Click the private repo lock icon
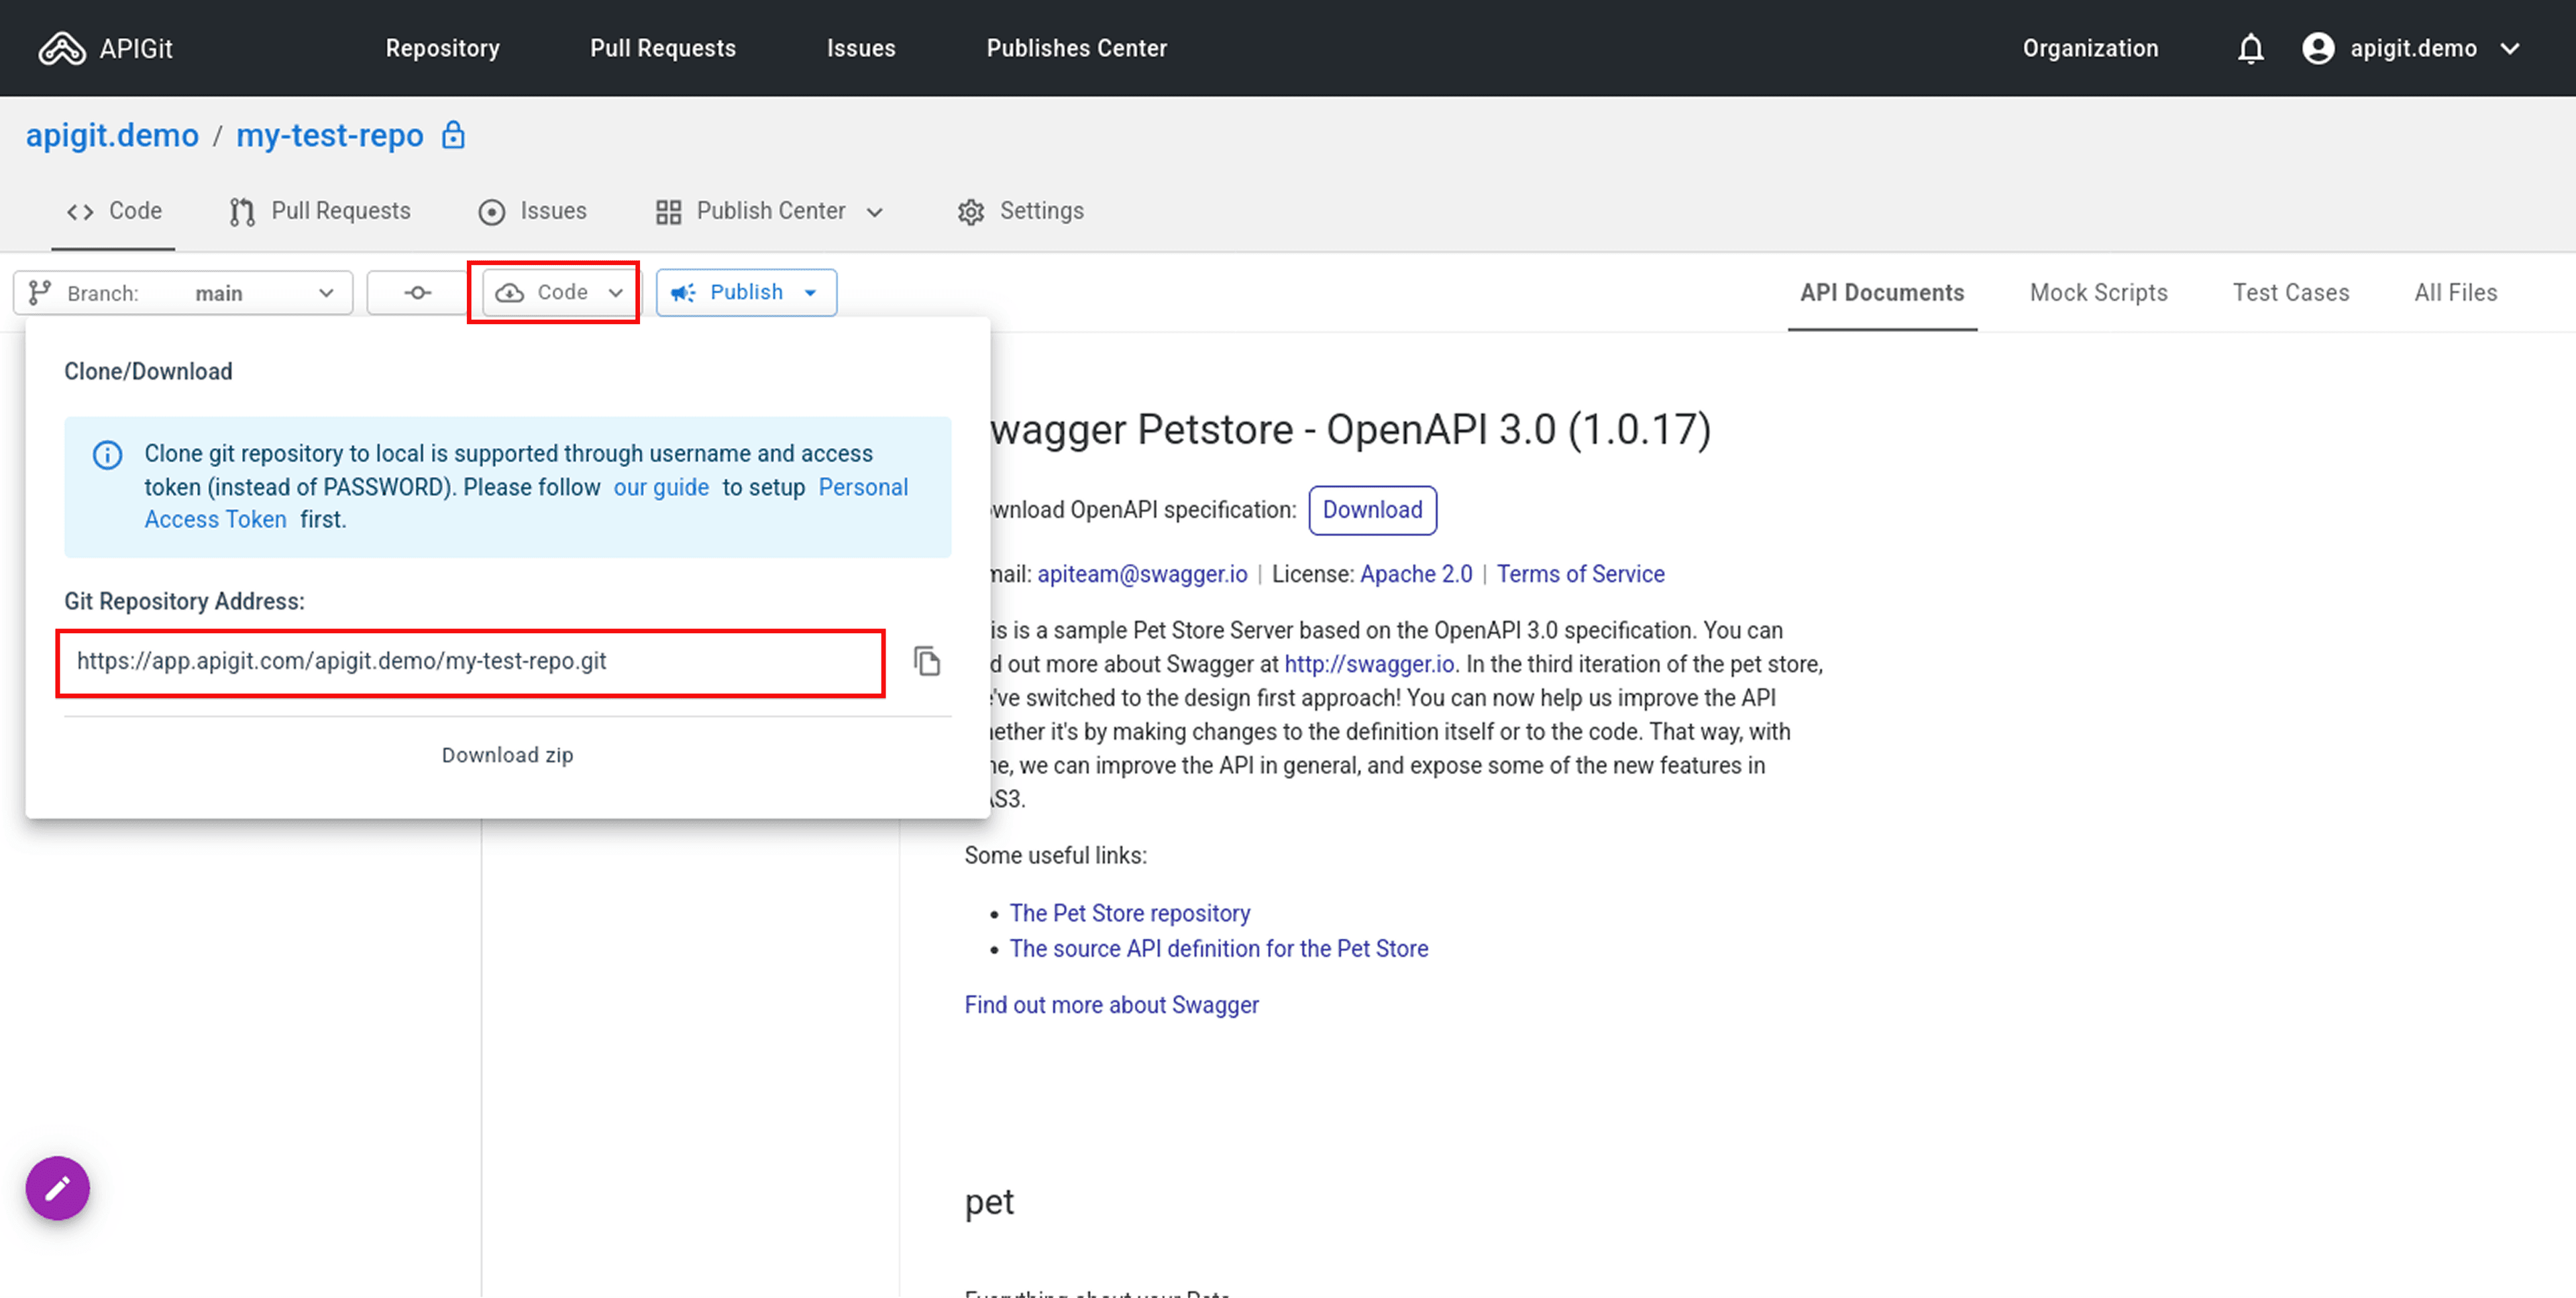 click(453, 135)
